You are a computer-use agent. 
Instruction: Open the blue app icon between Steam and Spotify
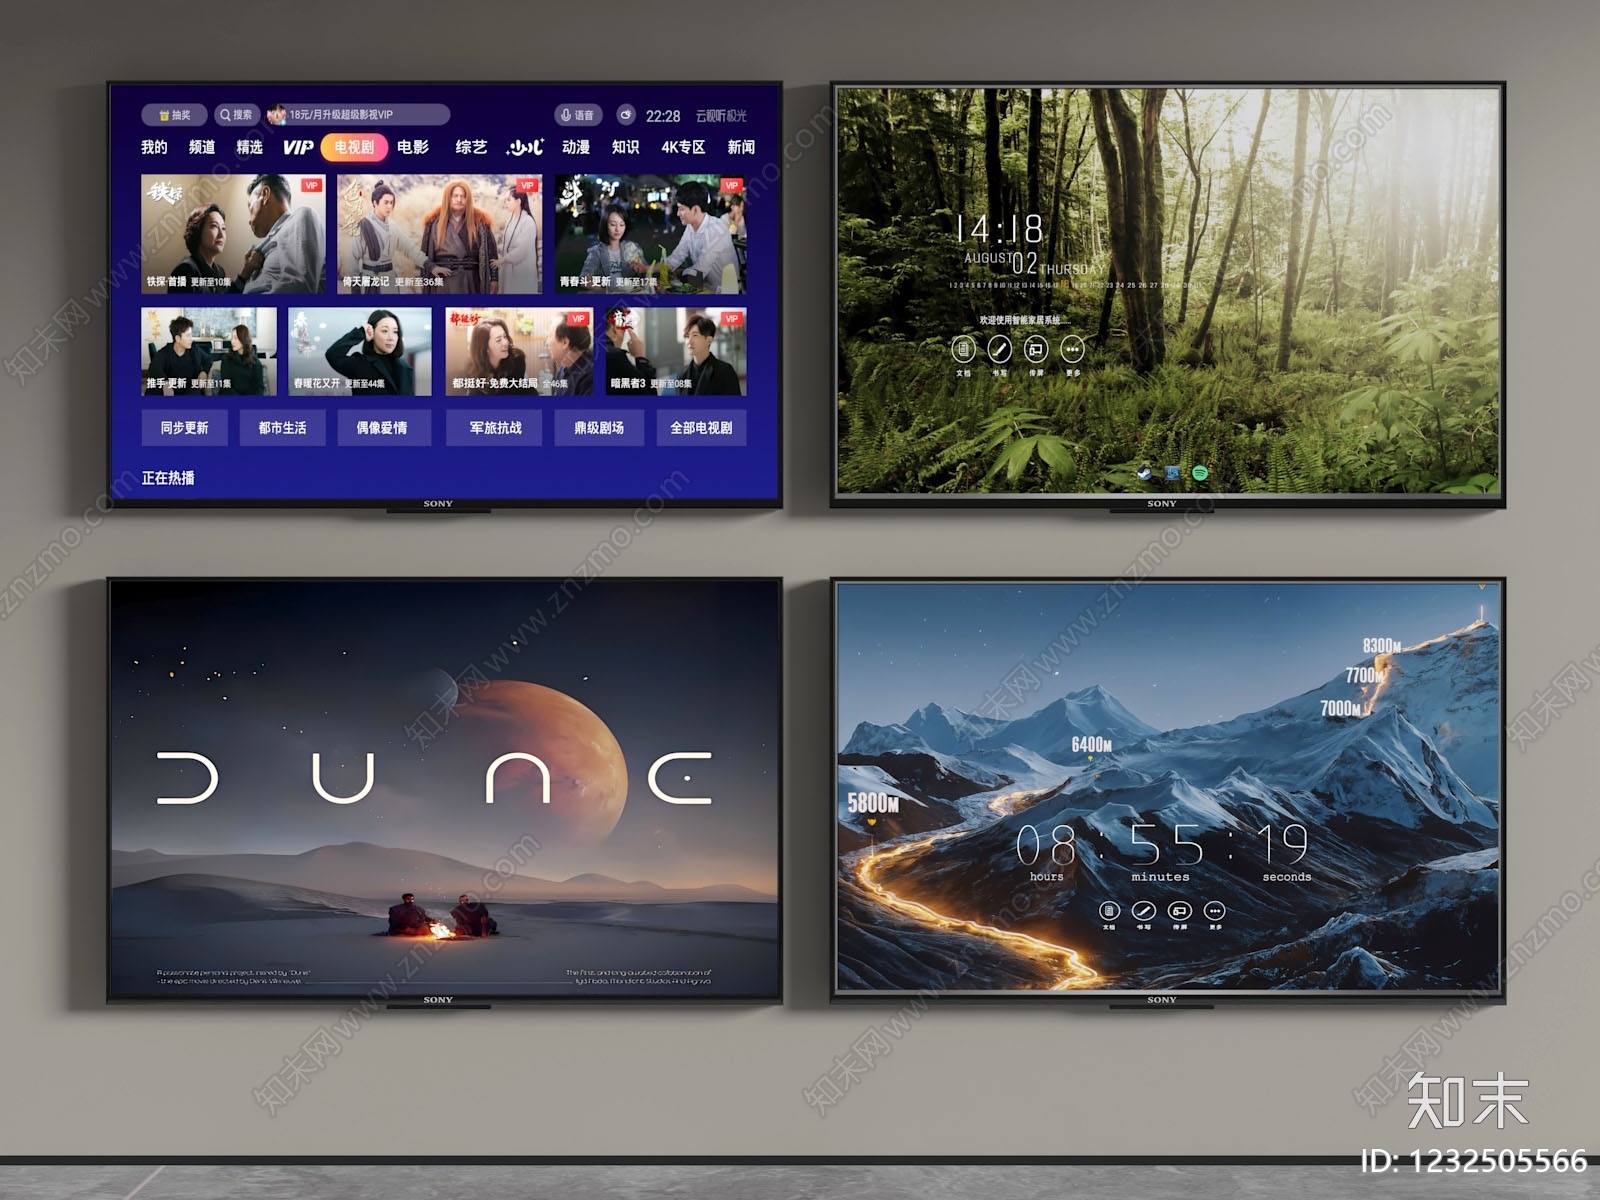click(x=1173, y=473)
